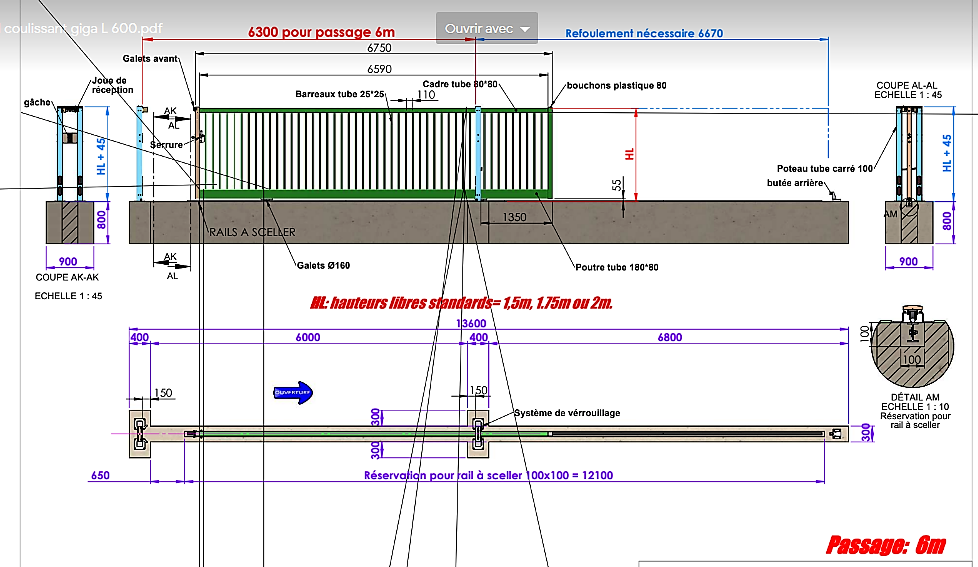Screen dimensions: 978x567
Task: Select the "RAILS A SCELLER" text
Action: click(x=252, y=232)
